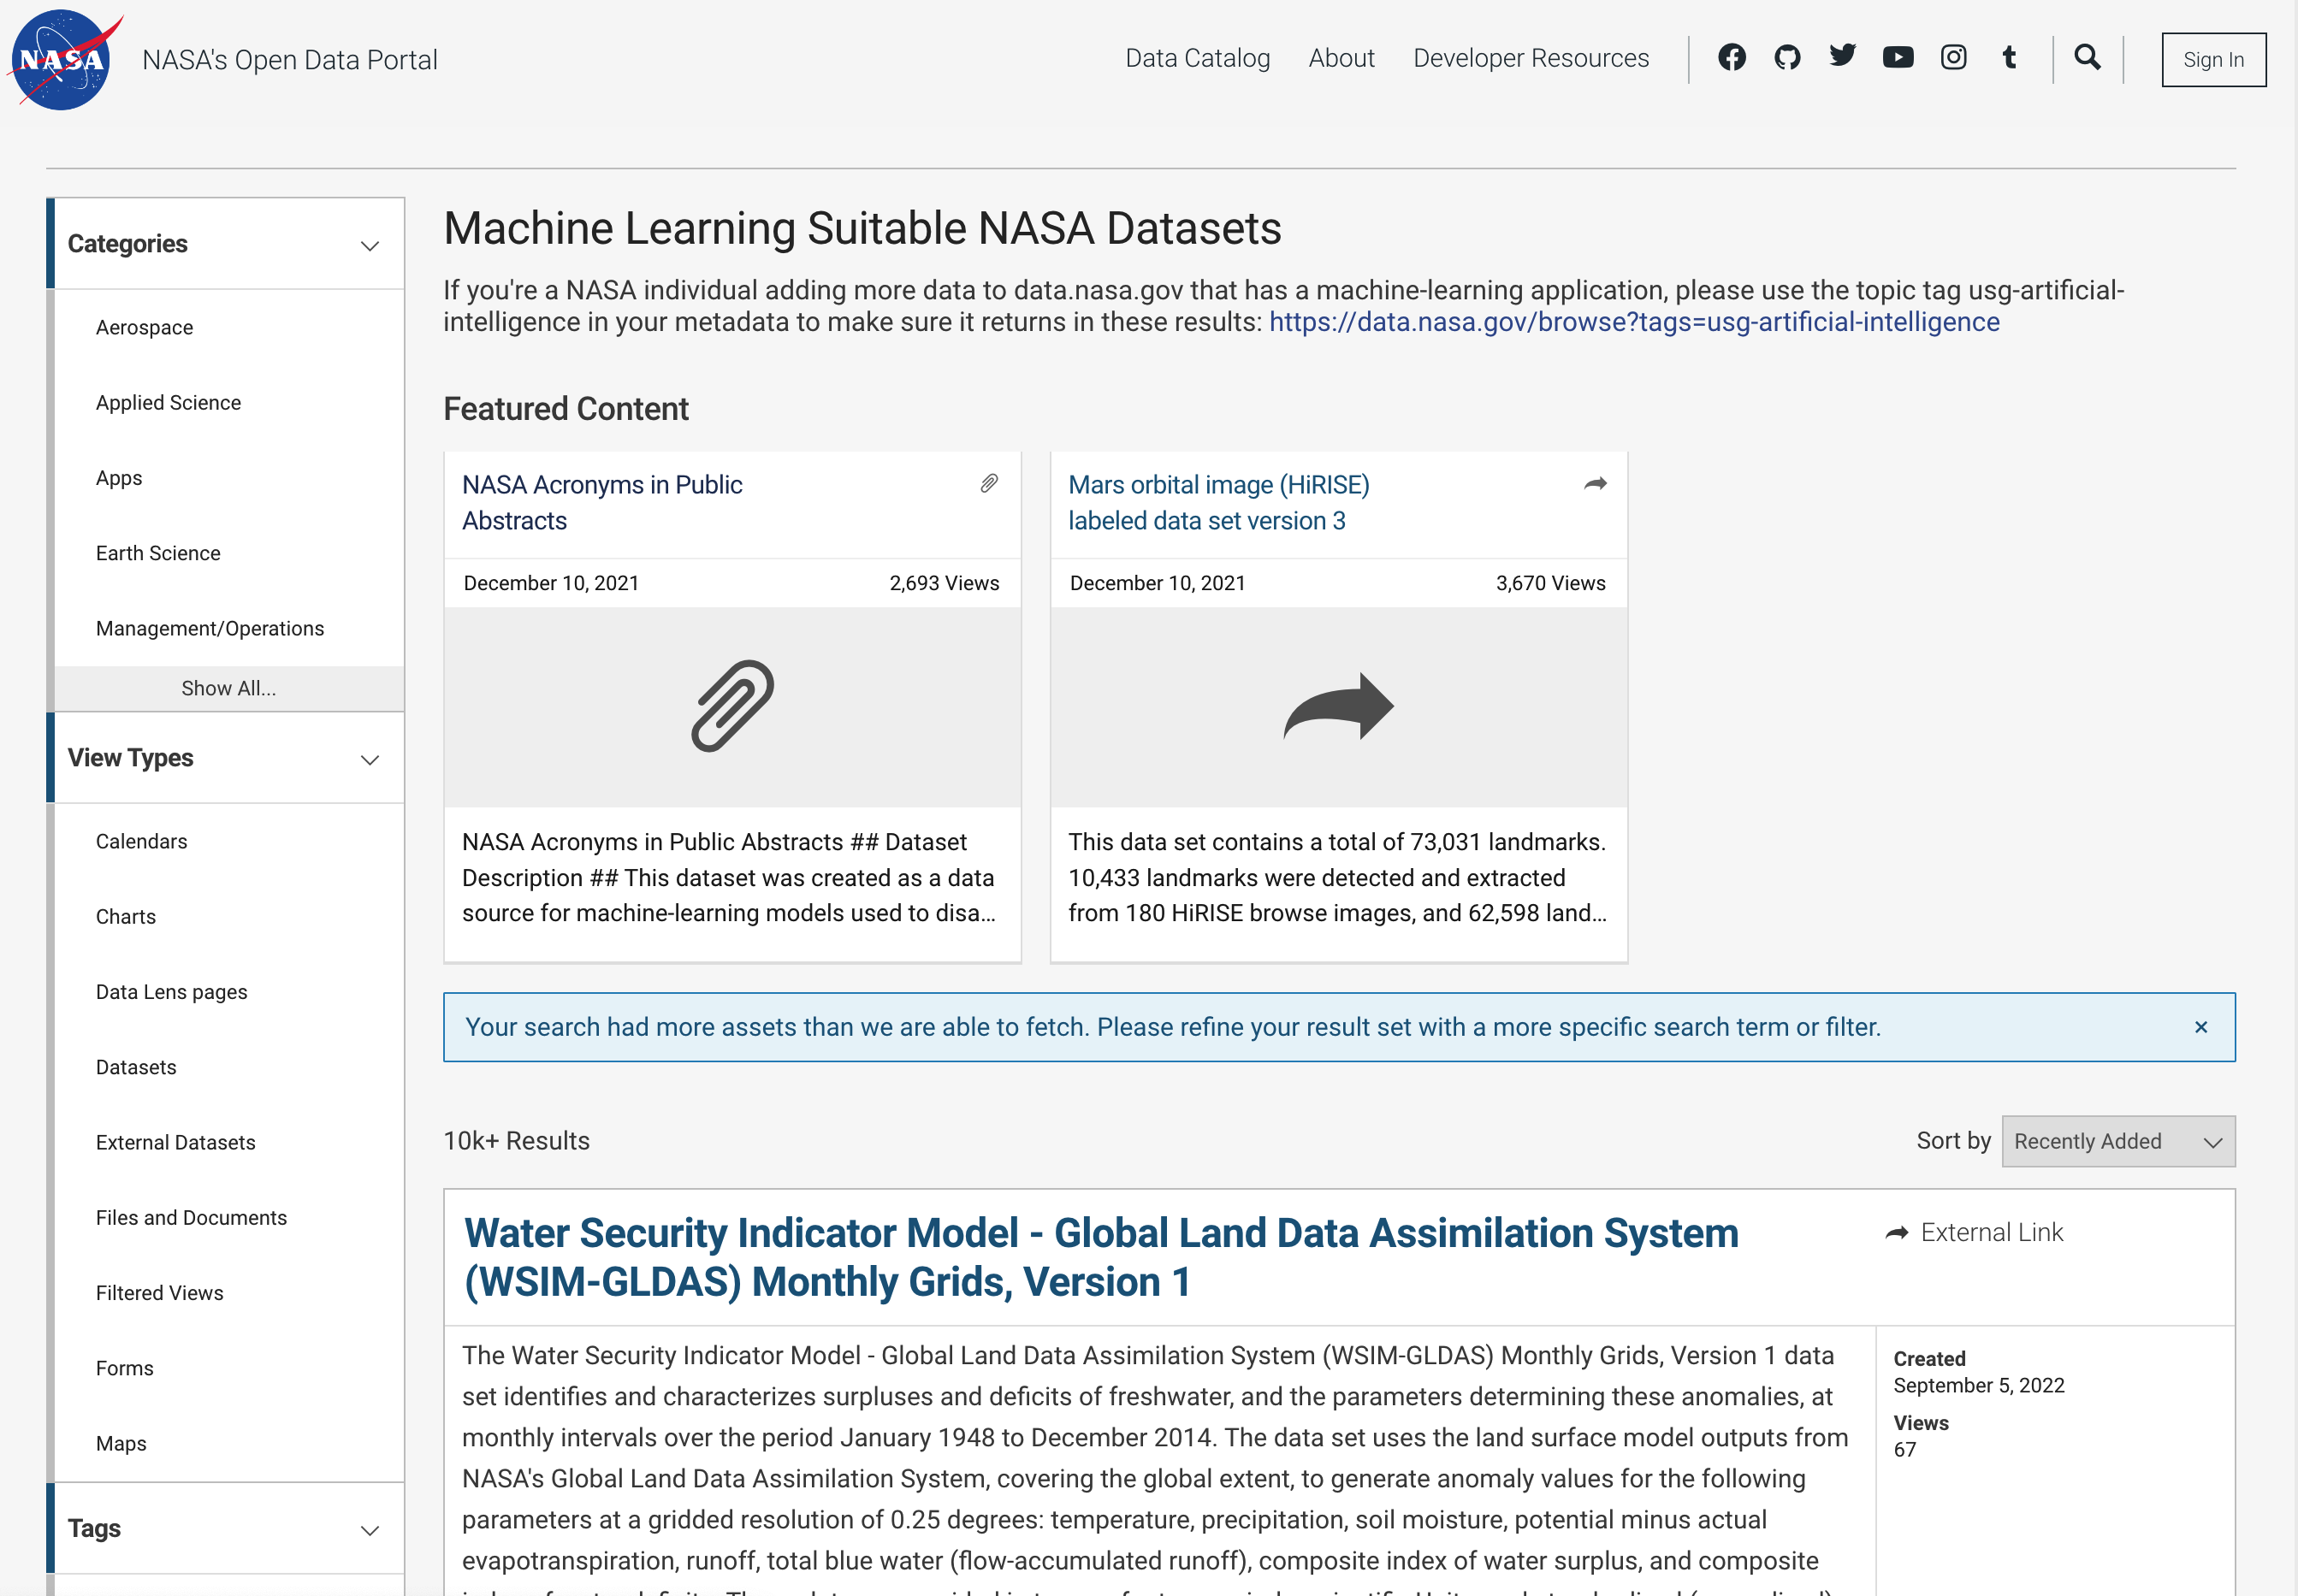Image resolution: width=2298 pixels, height=1596 pixels.
Task: Open the usg-artificial-intelligence browse URL link
Action: click(x=1634, y=322)
